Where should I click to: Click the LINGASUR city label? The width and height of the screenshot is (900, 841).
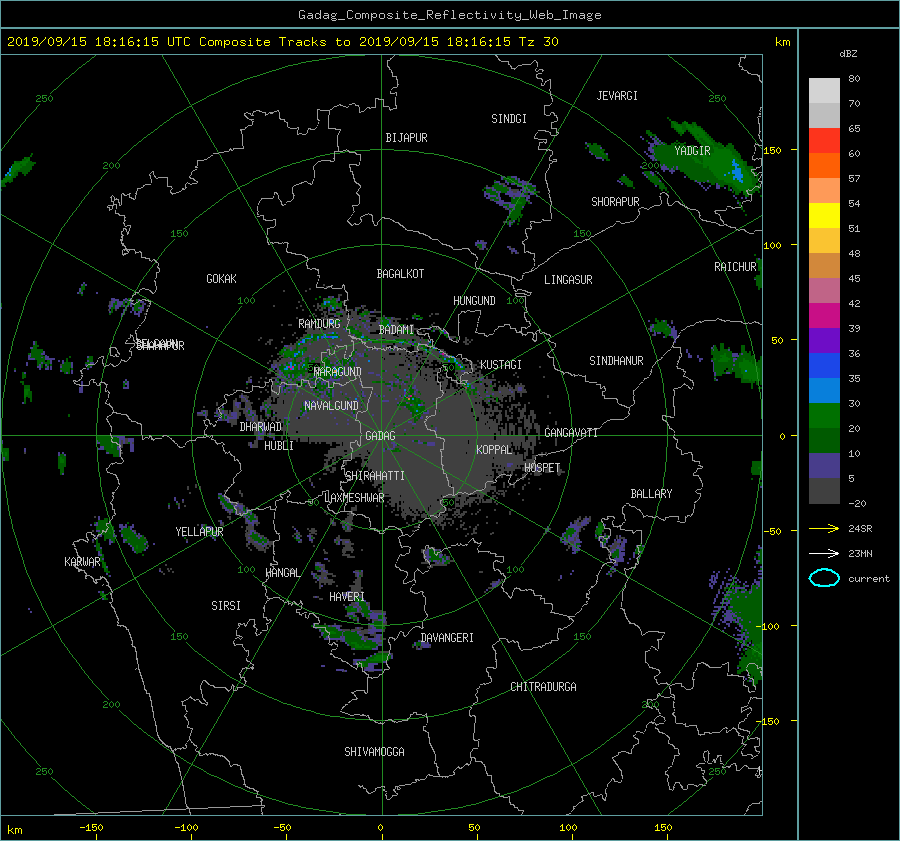[x=568, y=280]
